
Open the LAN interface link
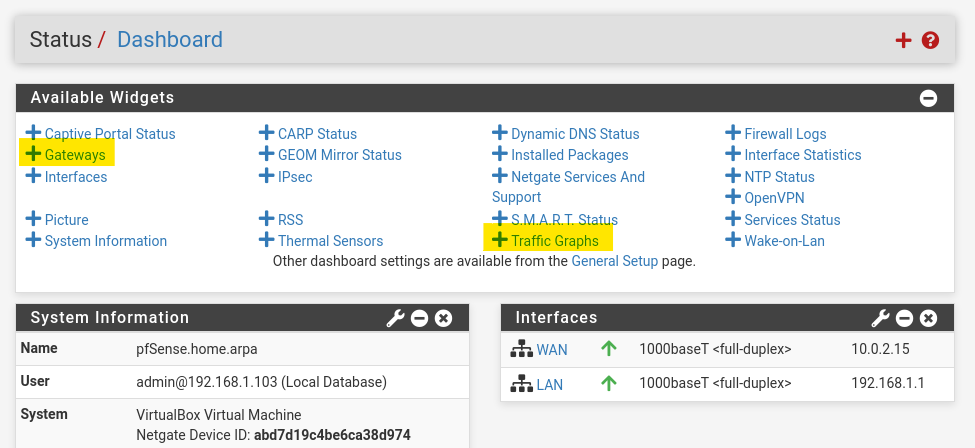550,385
